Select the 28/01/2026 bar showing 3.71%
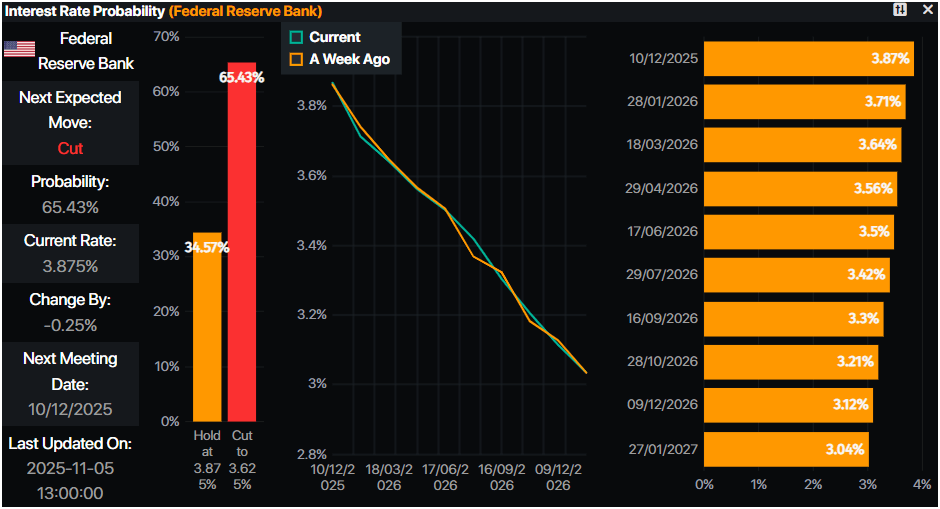Screen dimensions: 940x509 coord(805,102)
